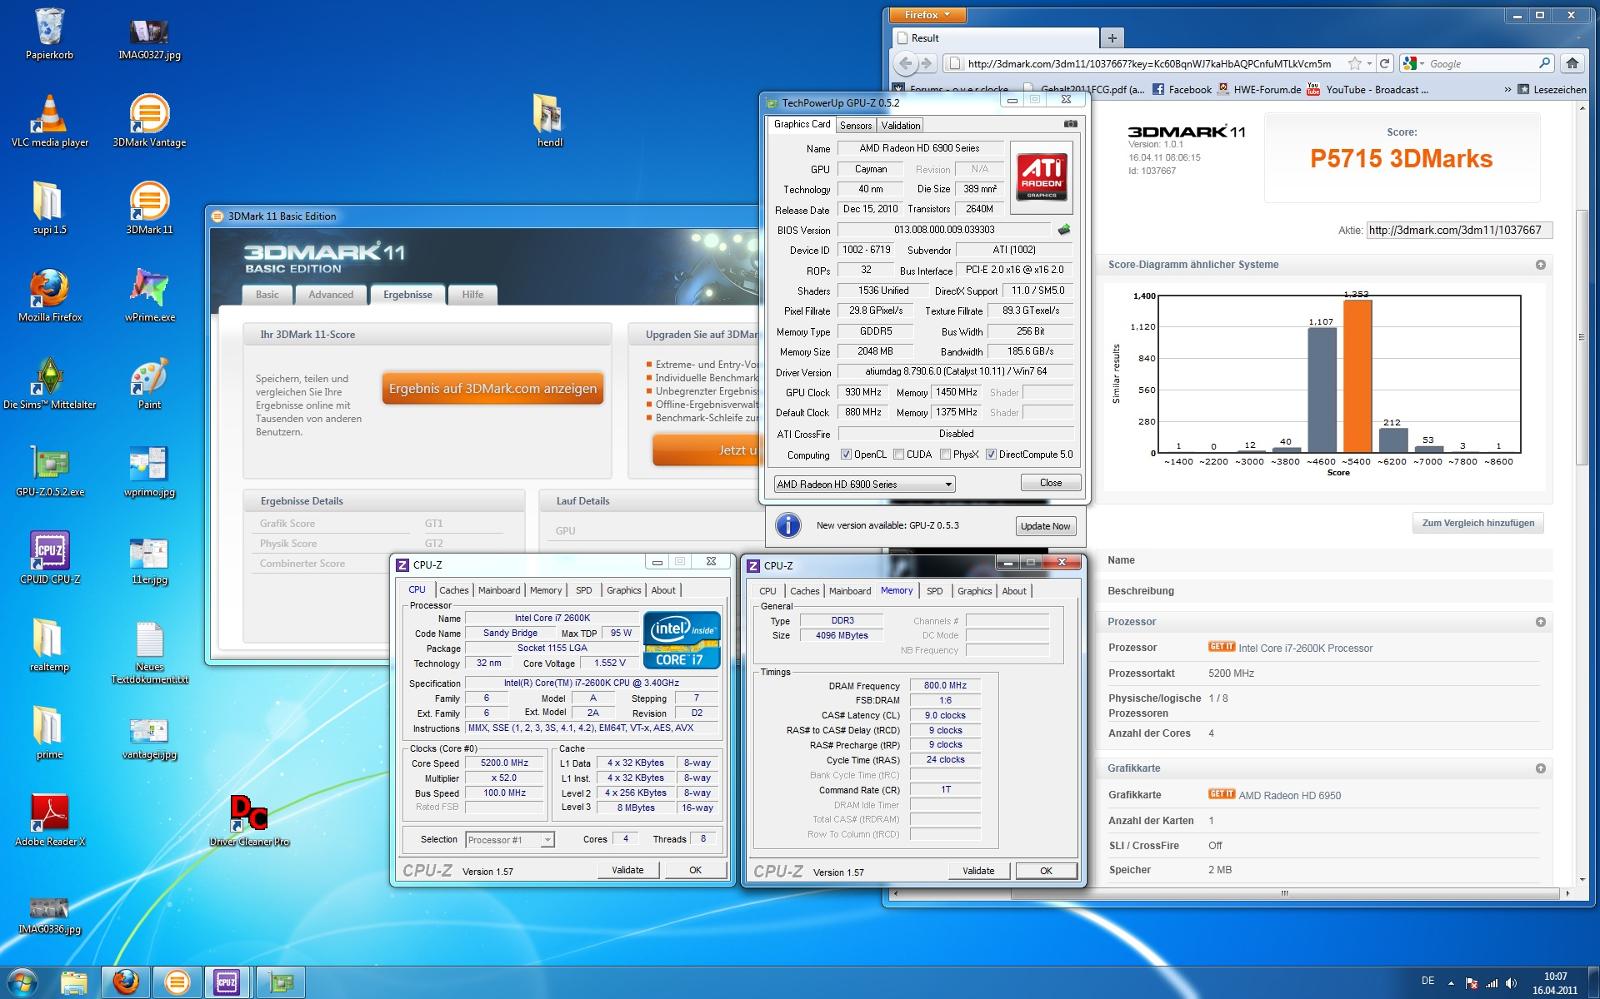Click the GPU-Z BIOS save chip icon
The width and height of the screenshot is (1600, 999).
point(1064,229)
